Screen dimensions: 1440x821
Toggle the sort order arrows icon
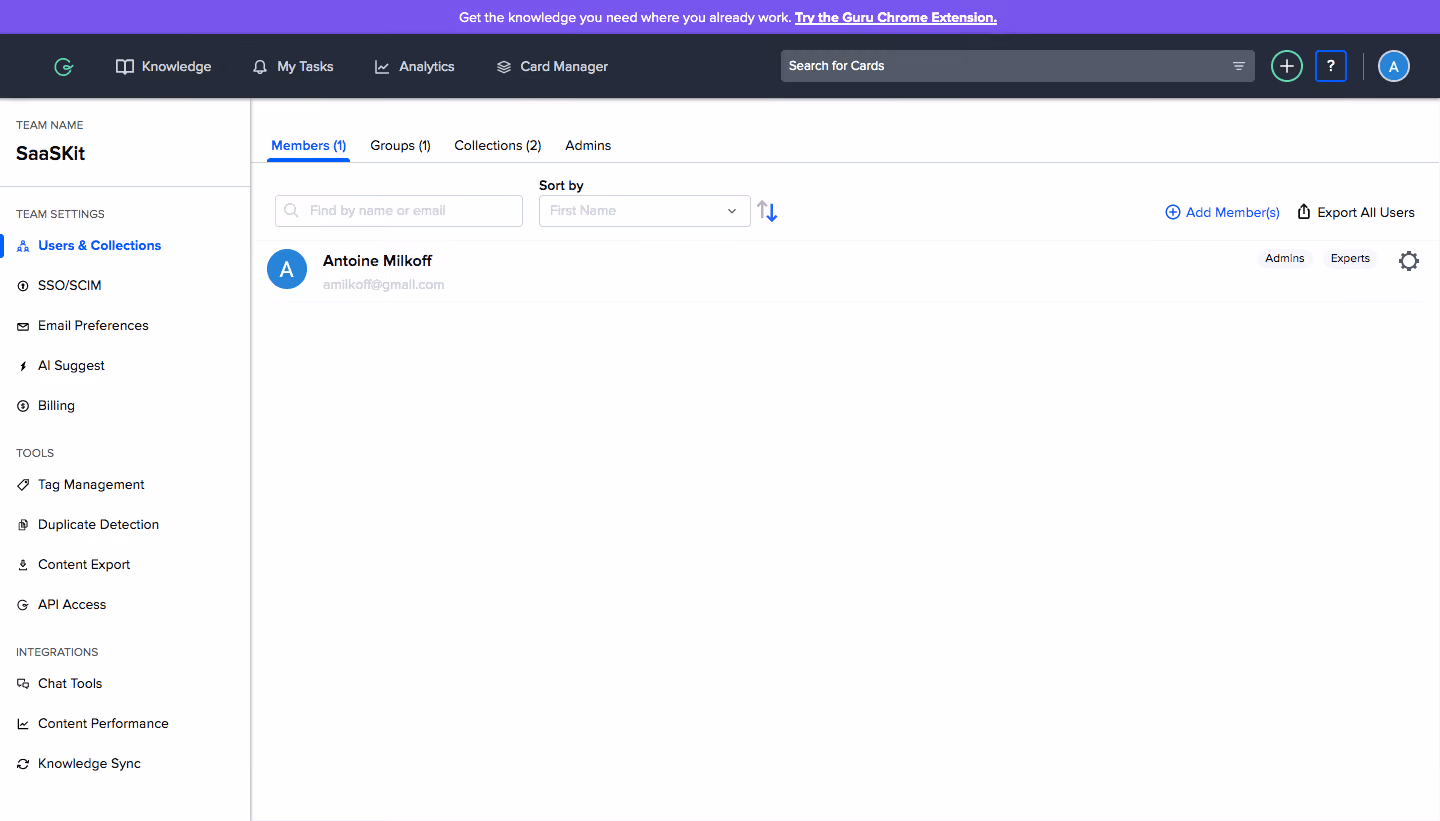(x=767, y=211)
